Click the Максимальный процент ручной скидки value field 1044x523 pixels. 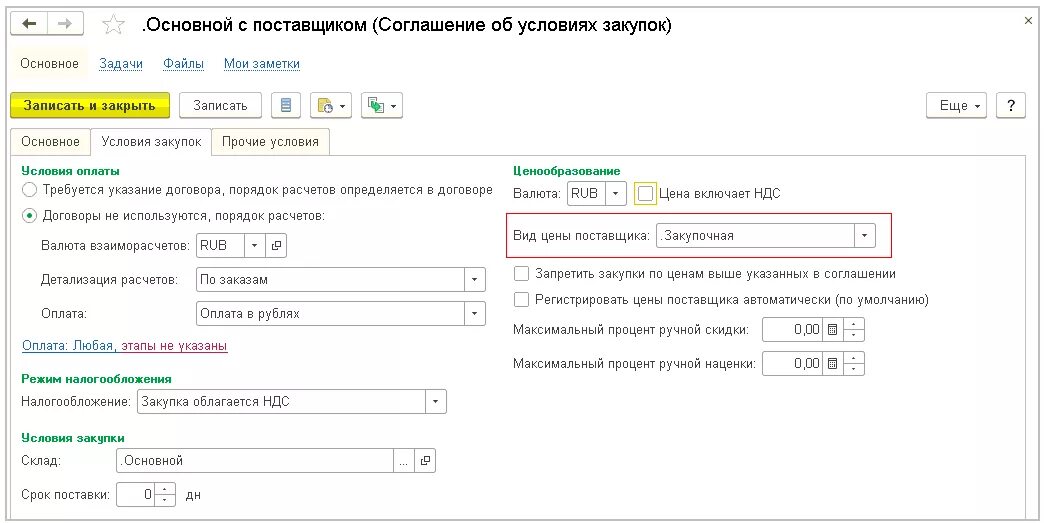793,329
